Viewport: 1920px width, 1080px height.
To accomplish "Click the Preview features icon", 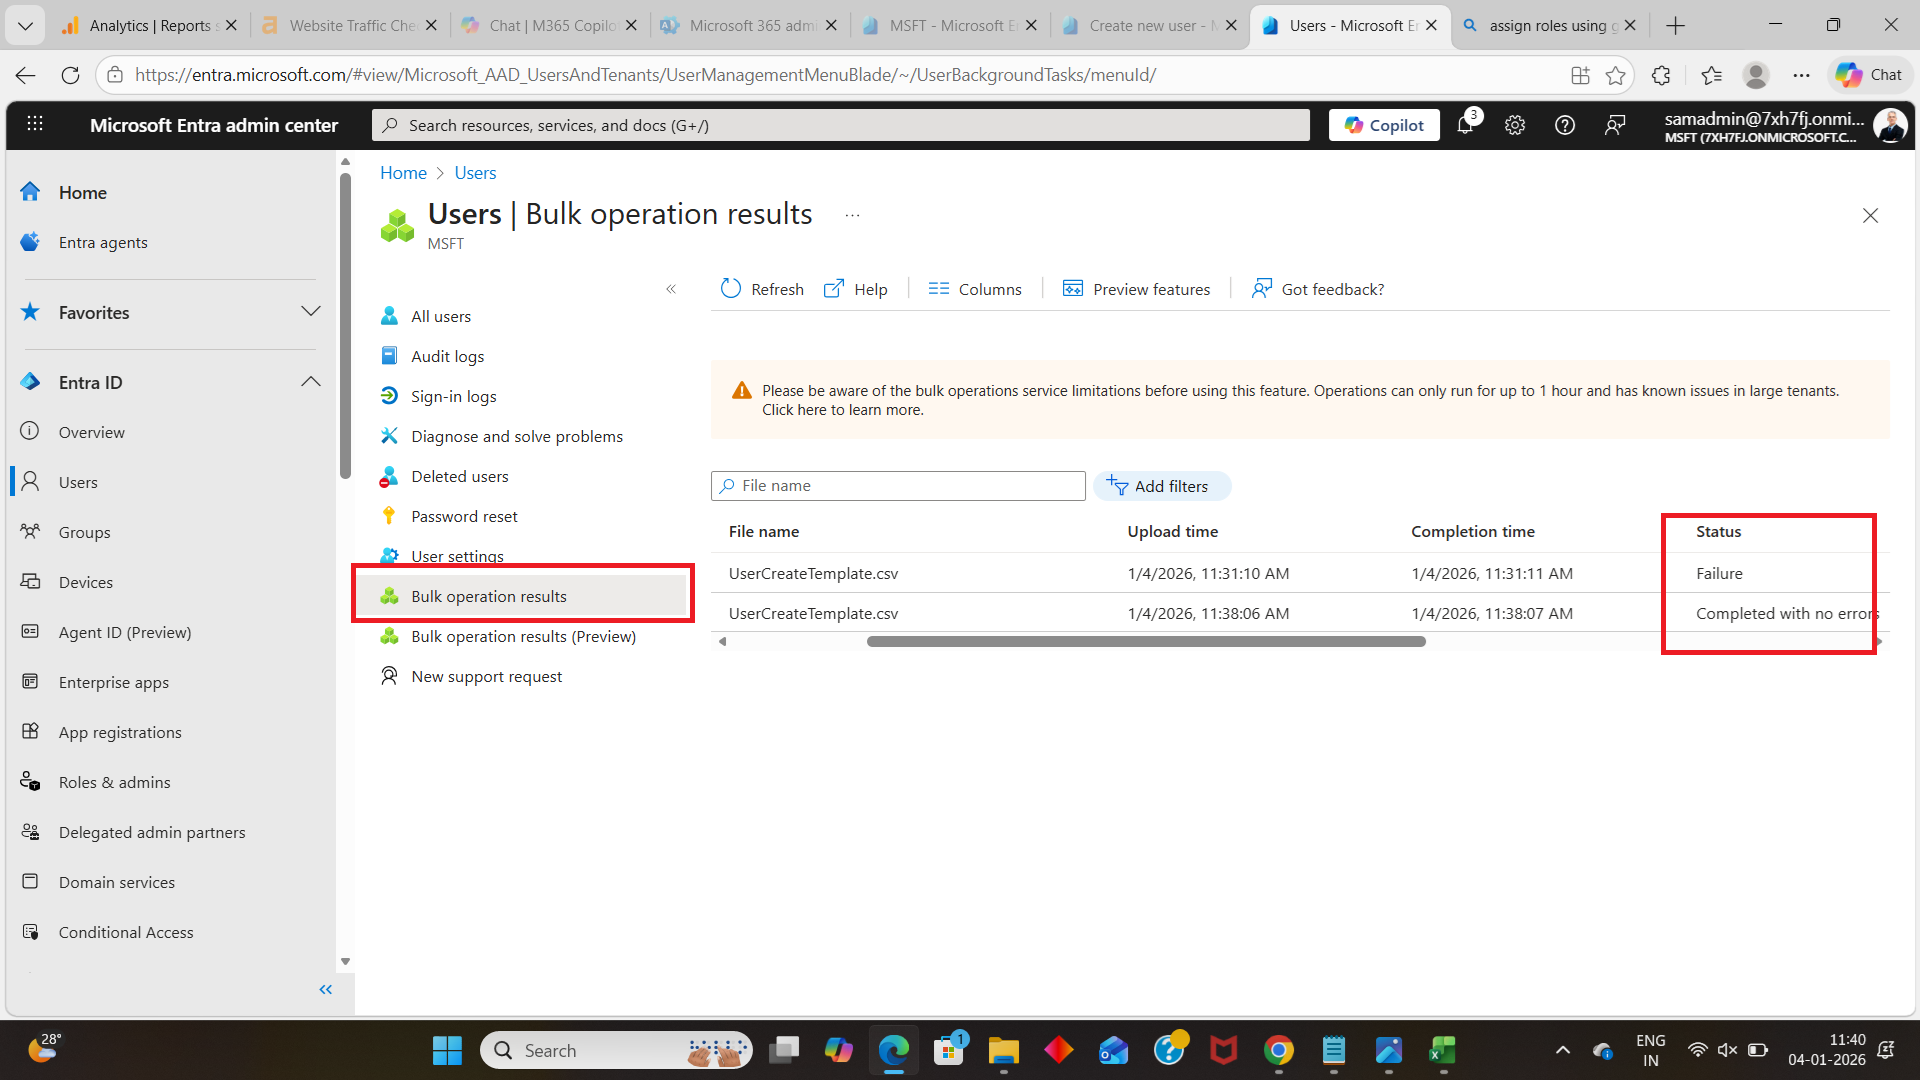I will [1073, 289].
